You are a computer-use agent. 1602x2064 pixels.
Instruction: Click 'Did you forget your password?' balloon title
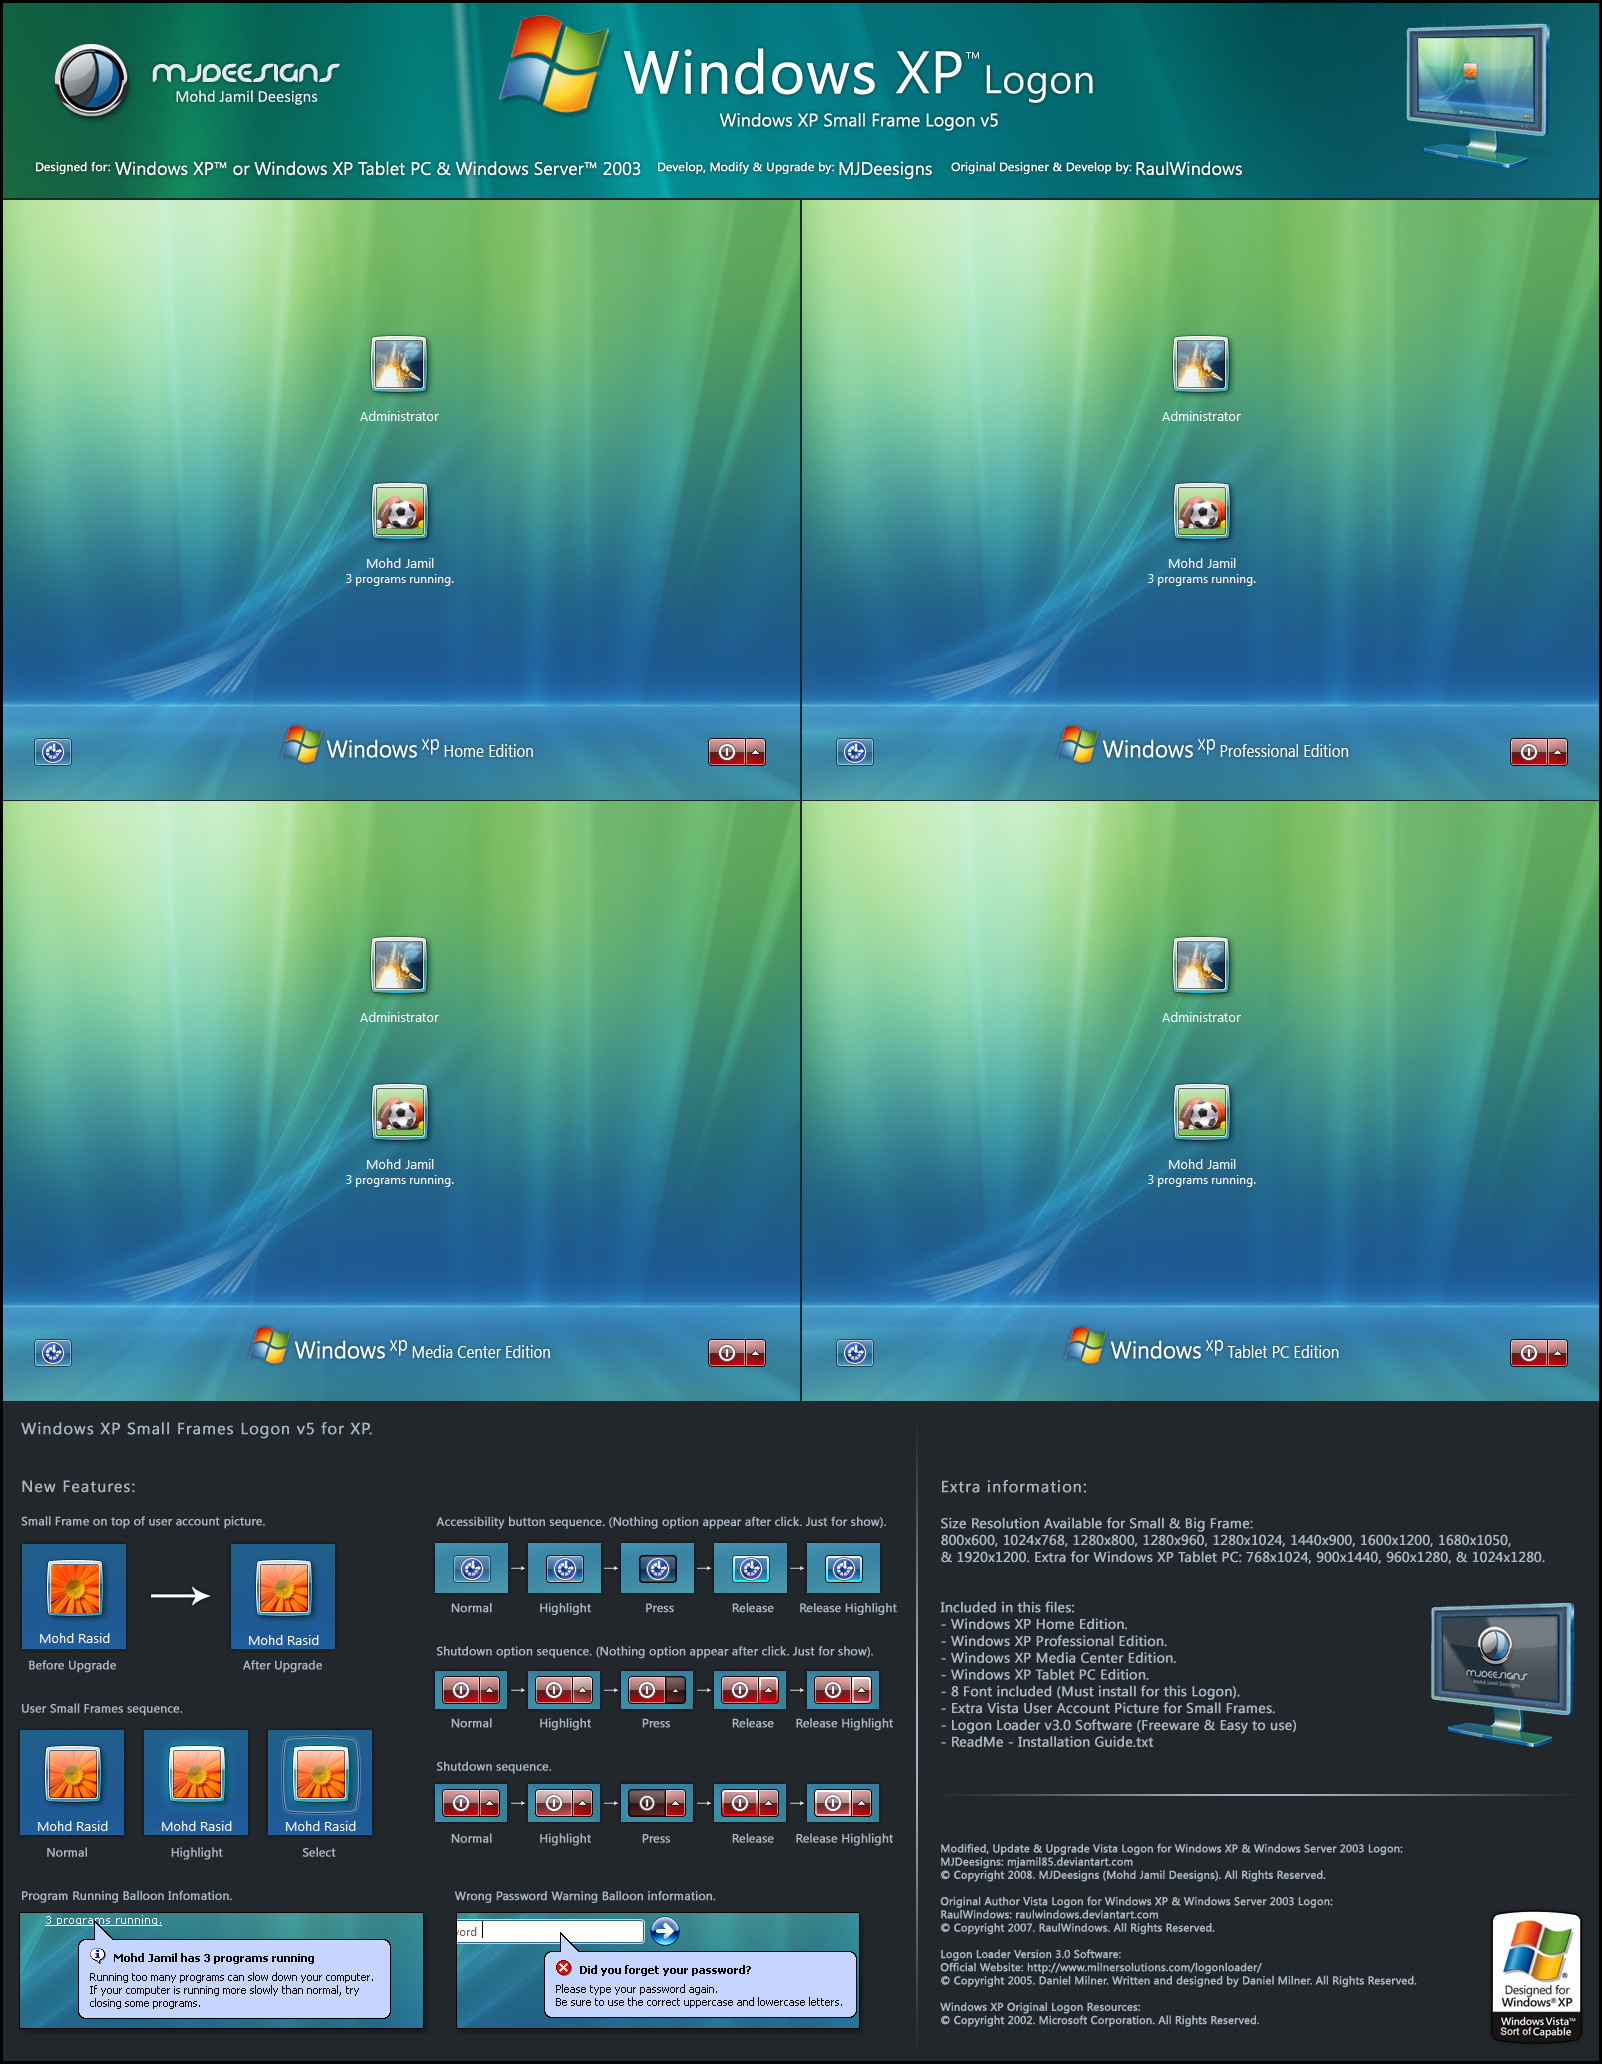coord(665,1970)
